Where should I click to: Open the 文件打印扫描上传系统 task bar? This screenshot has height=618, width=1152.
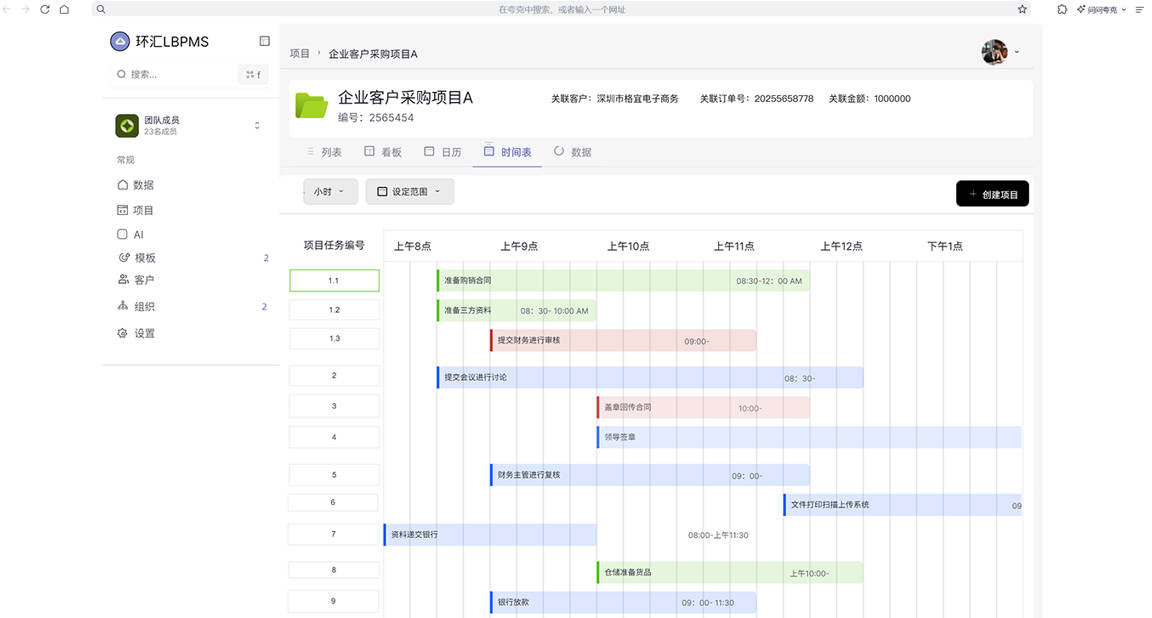902,505
